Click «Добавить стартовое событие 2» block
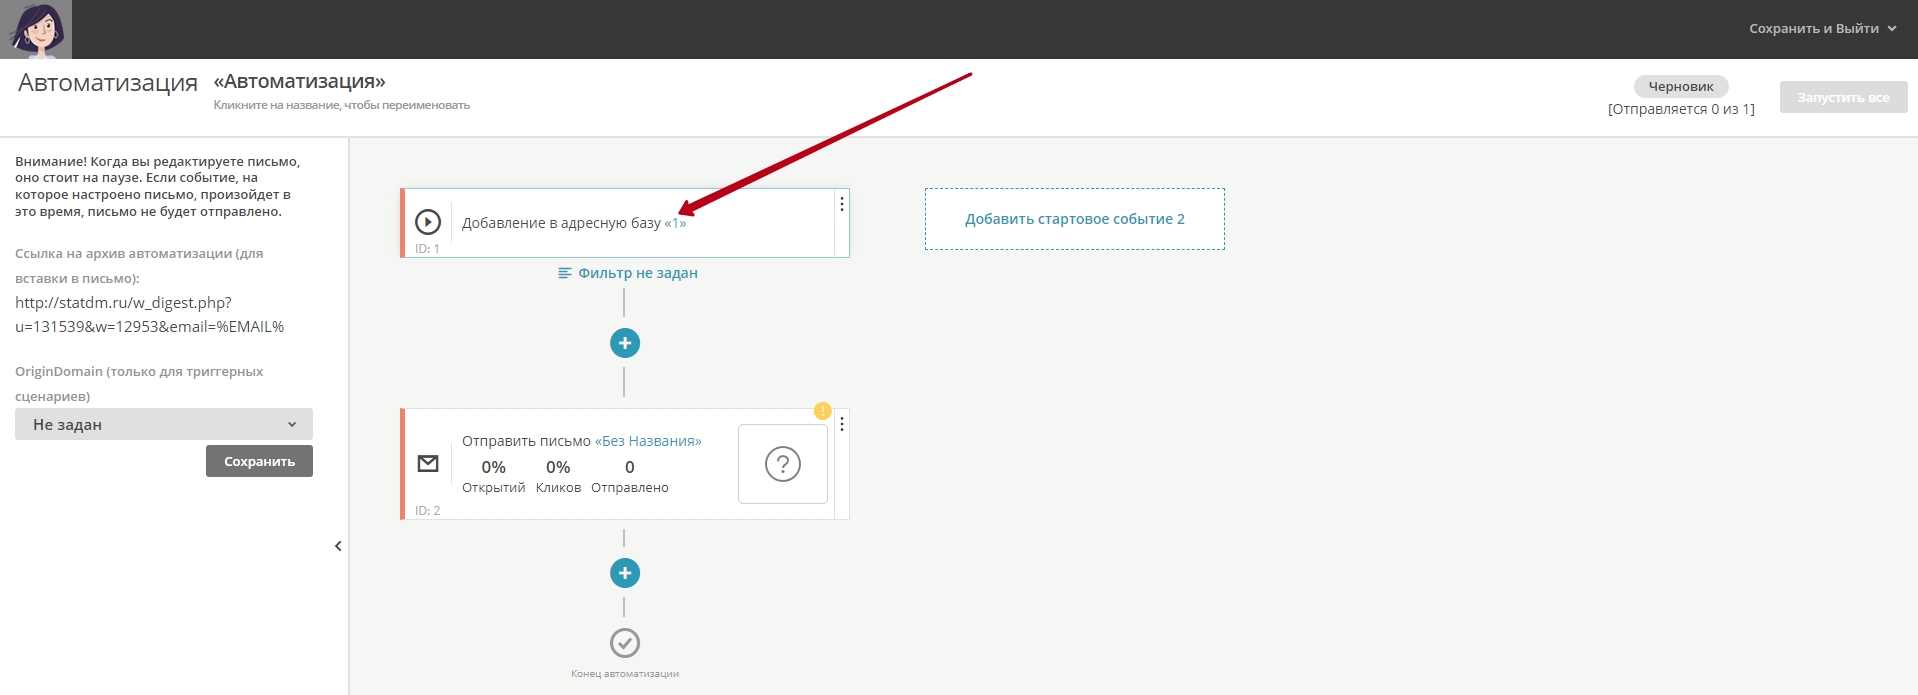 1074,219
